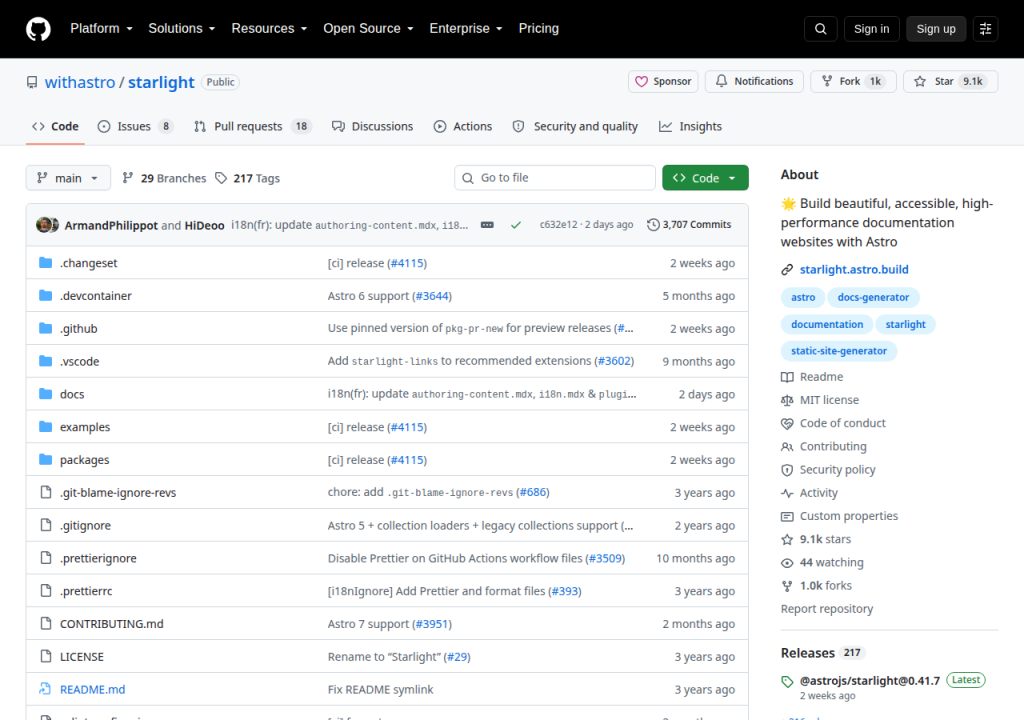Screen dimensions: 1024x720
Task: Click the Sponsor button
Action: pos(663,81)
